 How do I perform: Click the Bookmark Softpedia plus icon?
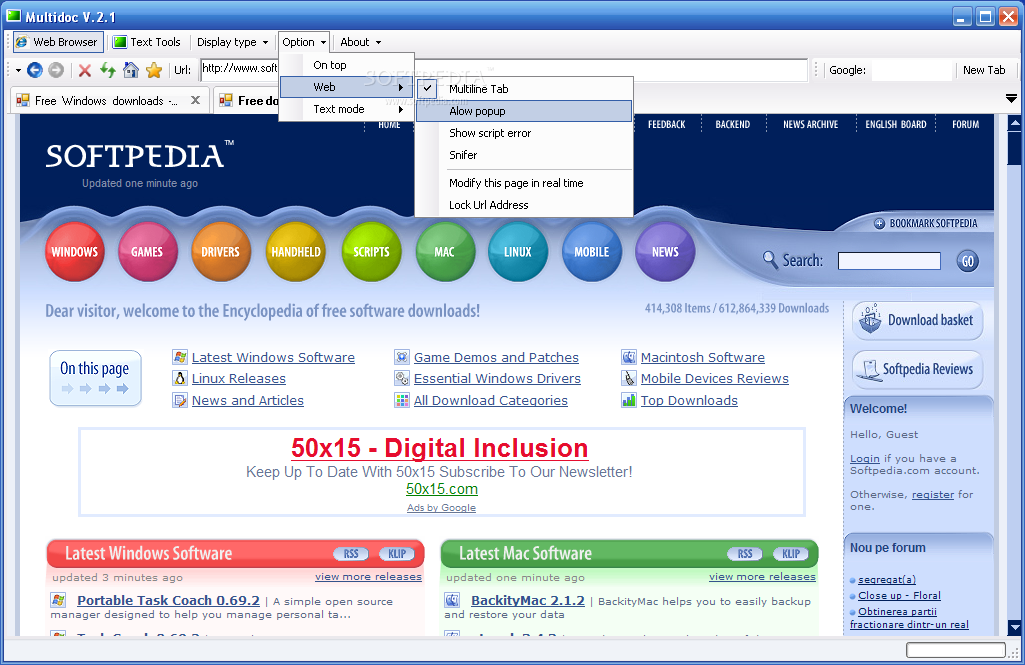coord(879,224)
